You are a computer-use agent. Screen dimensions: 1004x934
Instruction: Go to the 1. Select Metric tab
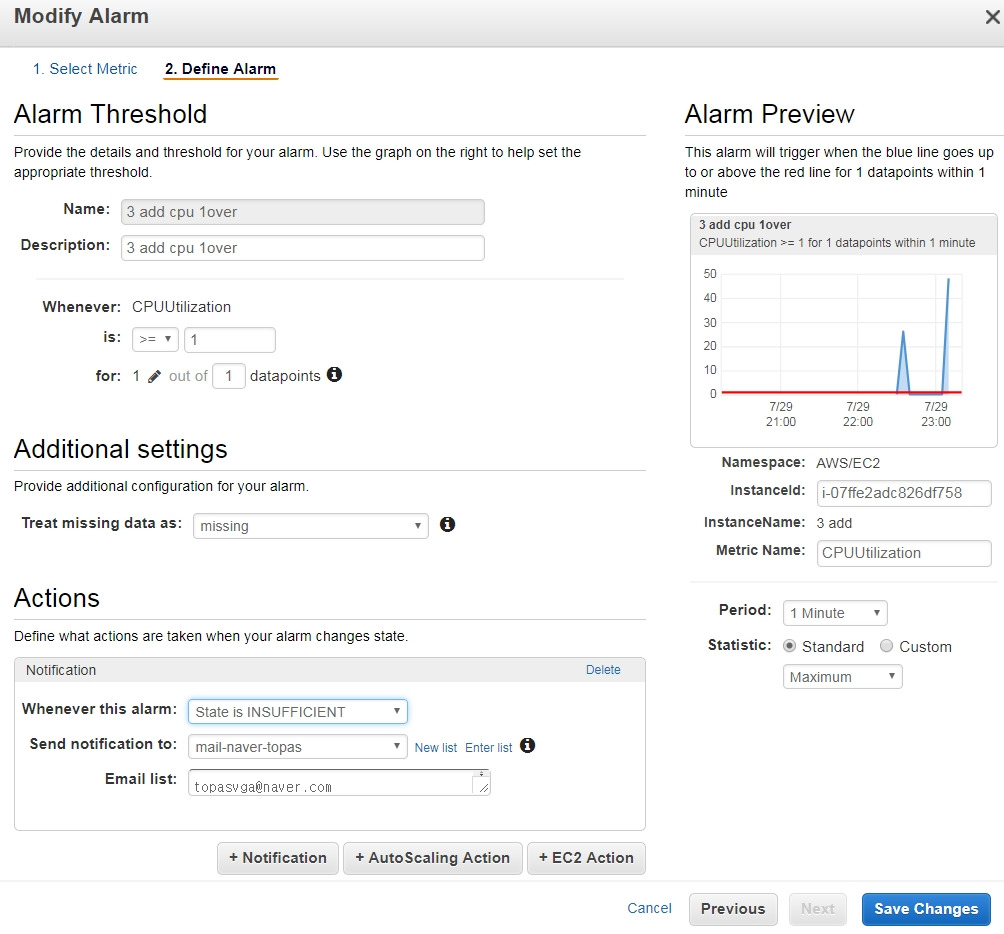tap(85, 69)
